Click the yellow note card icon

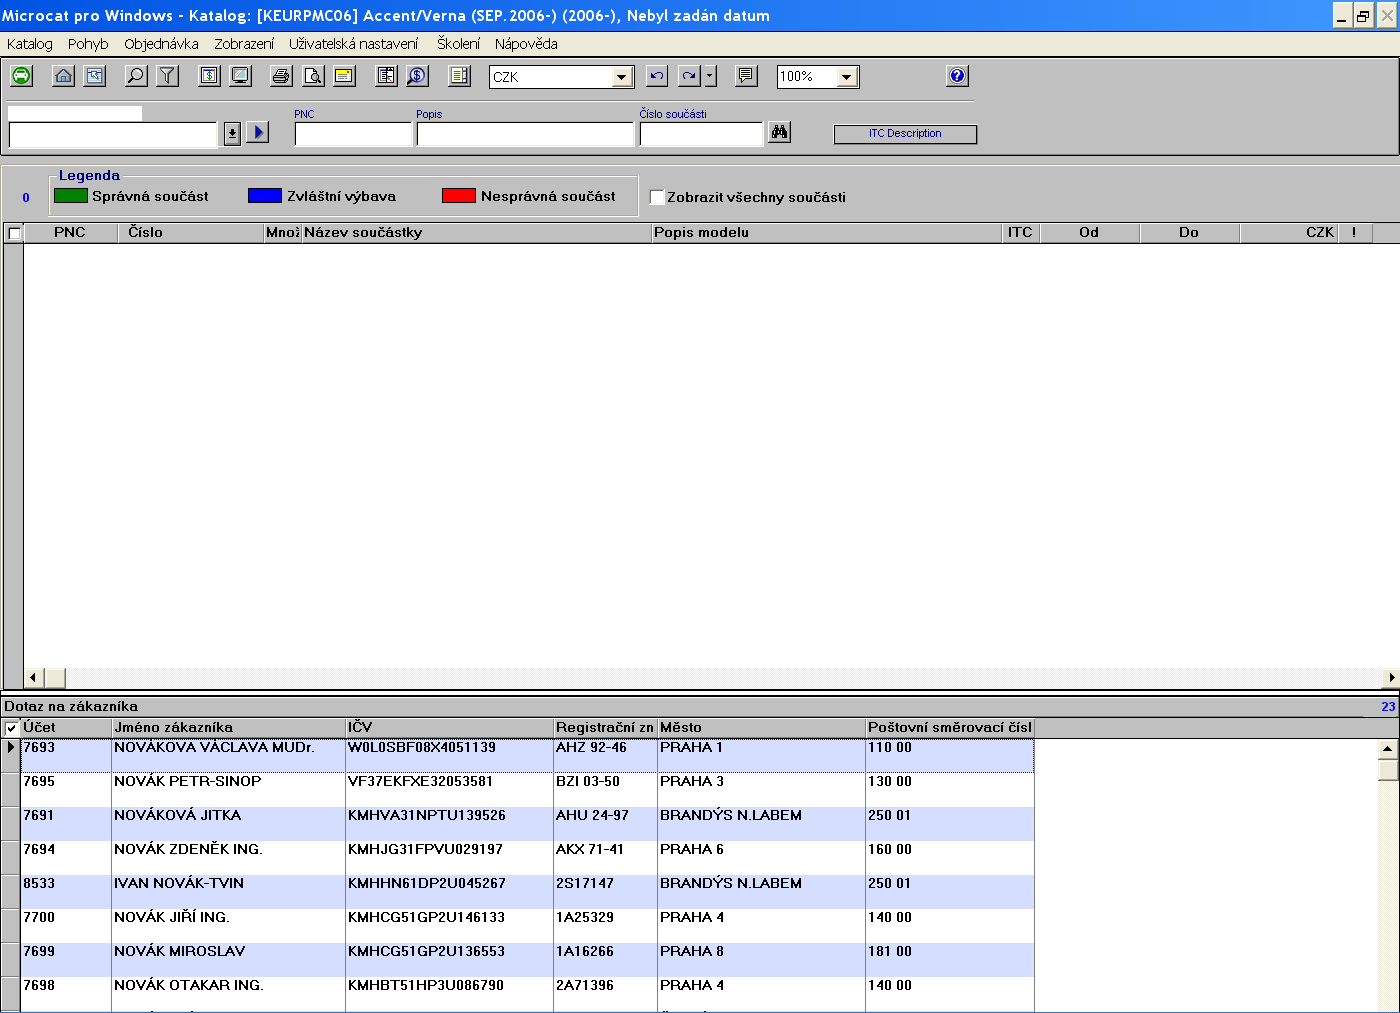[344, 76]
